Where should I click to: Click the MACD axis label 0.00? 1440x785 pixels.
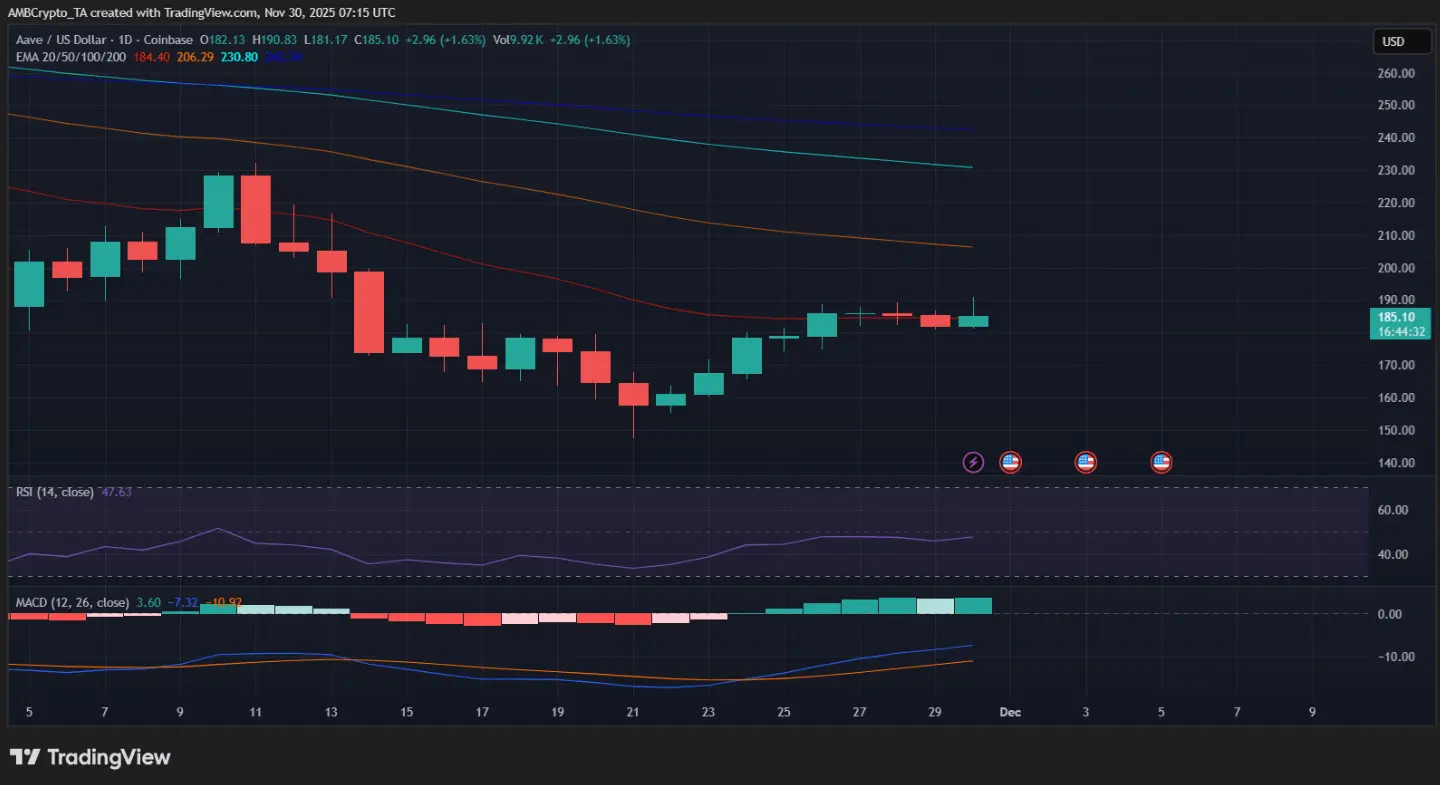tap(1392, 614)
